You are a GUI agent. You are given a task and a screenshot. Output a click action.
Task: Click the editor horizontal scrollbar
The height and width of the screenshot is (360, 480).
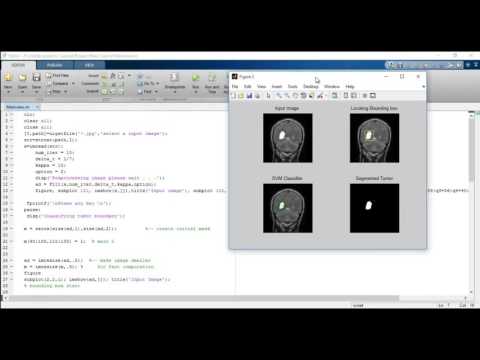click(x=236, y=298)
